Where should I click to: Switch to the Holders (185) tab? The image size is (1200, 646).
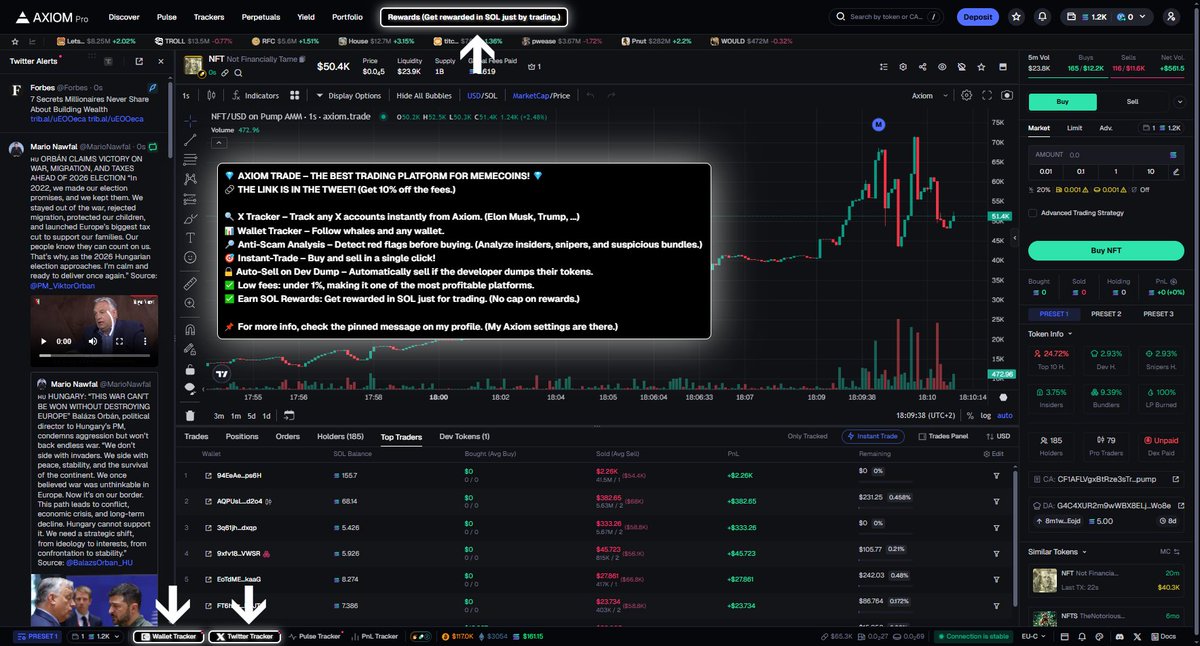click(340, 437)
